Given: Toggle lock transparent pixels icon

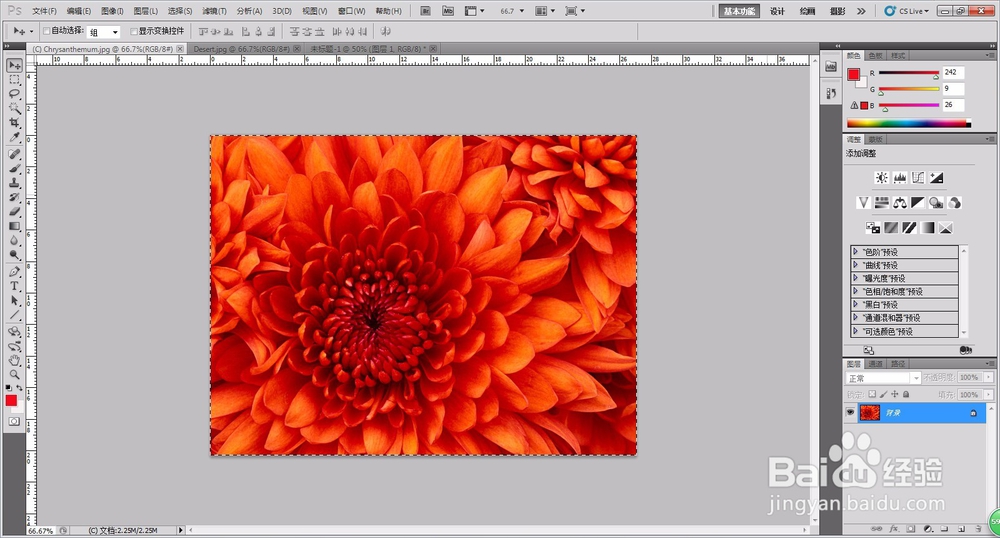Looking at the screenshot, I should [x=872, y=395].
